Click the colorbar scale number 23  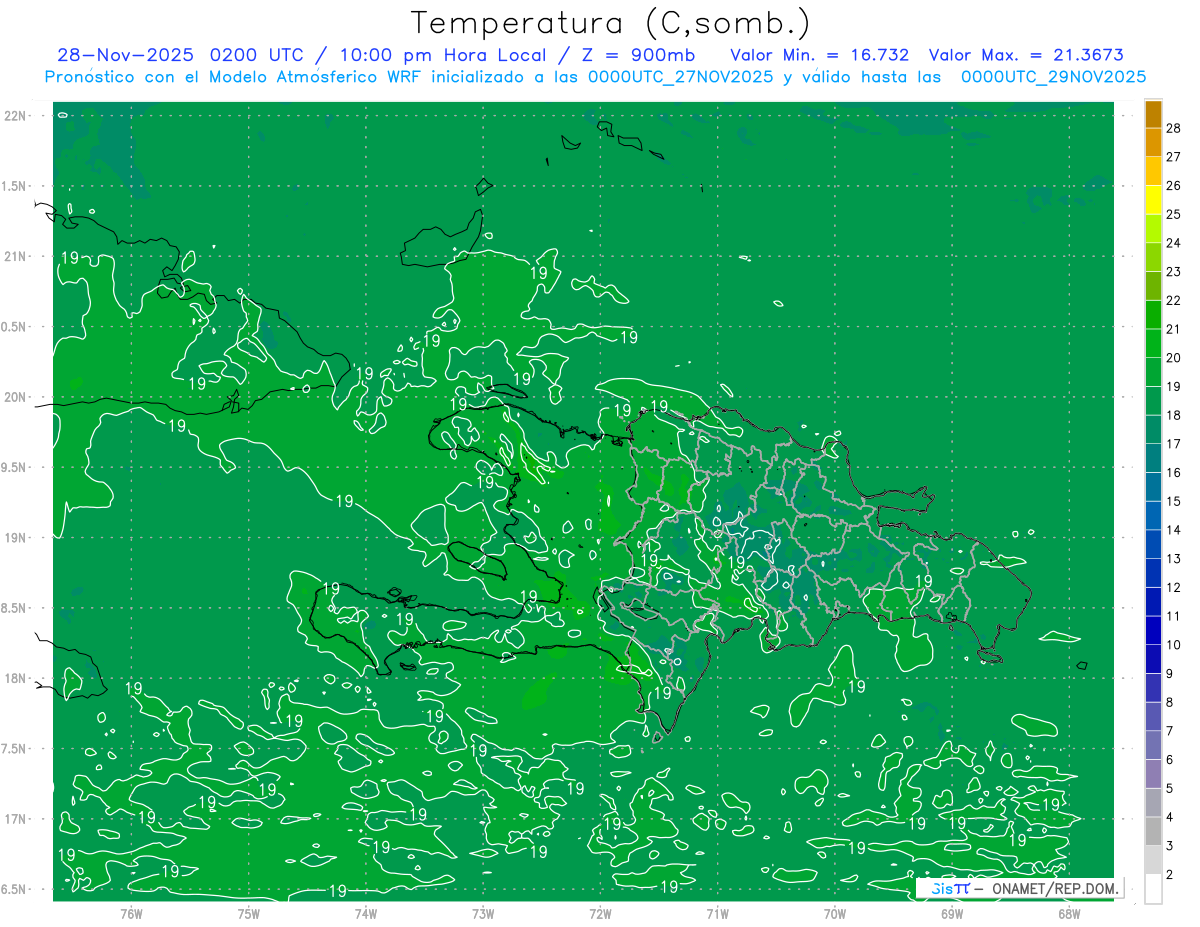[x=1173, y=272]
